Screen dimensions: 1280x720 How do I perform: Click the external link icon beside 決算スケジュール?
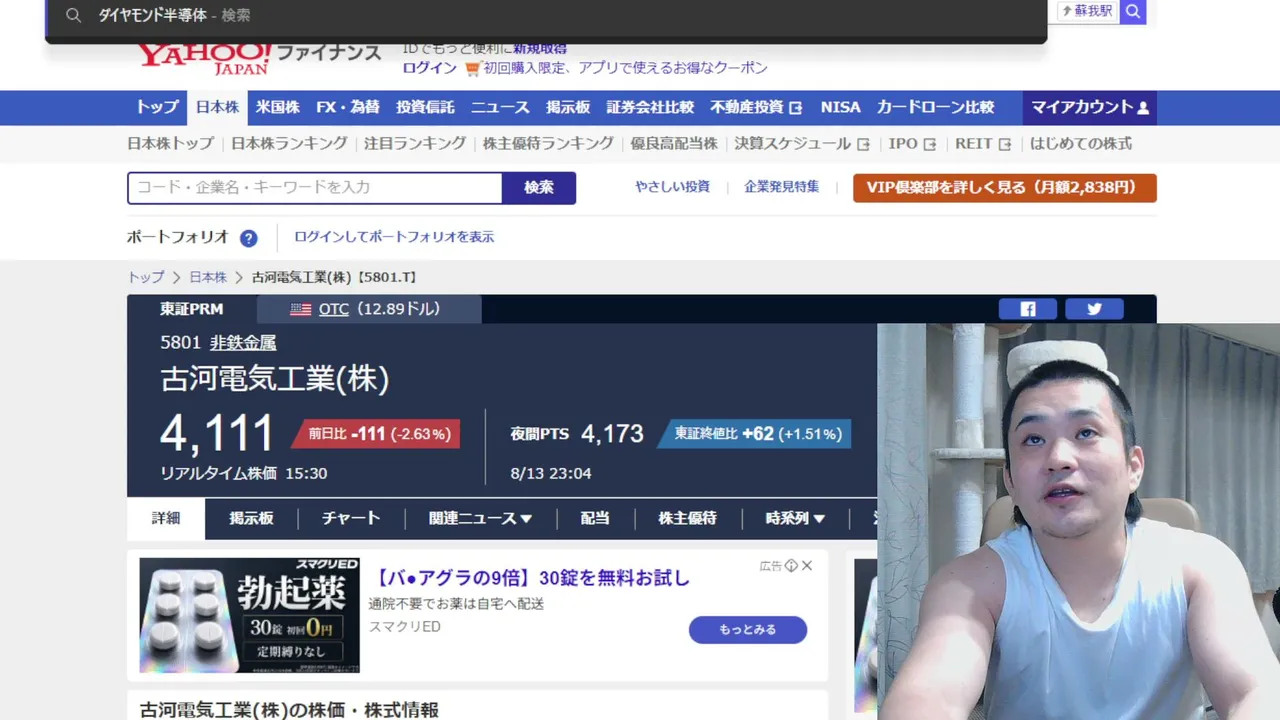[863, 144]
